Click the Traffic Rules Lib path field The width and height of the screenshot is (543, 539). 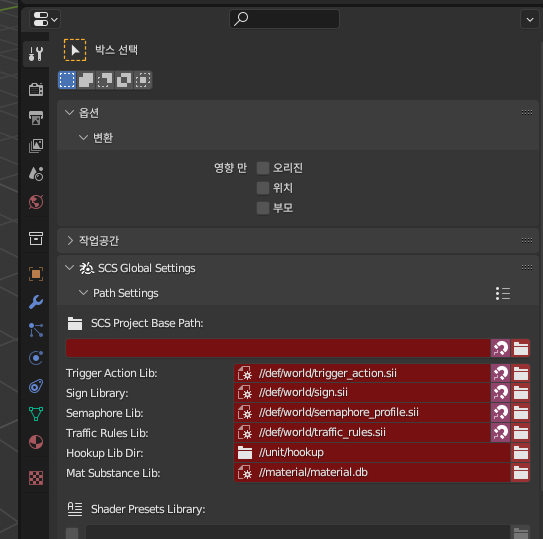(362, 433)
